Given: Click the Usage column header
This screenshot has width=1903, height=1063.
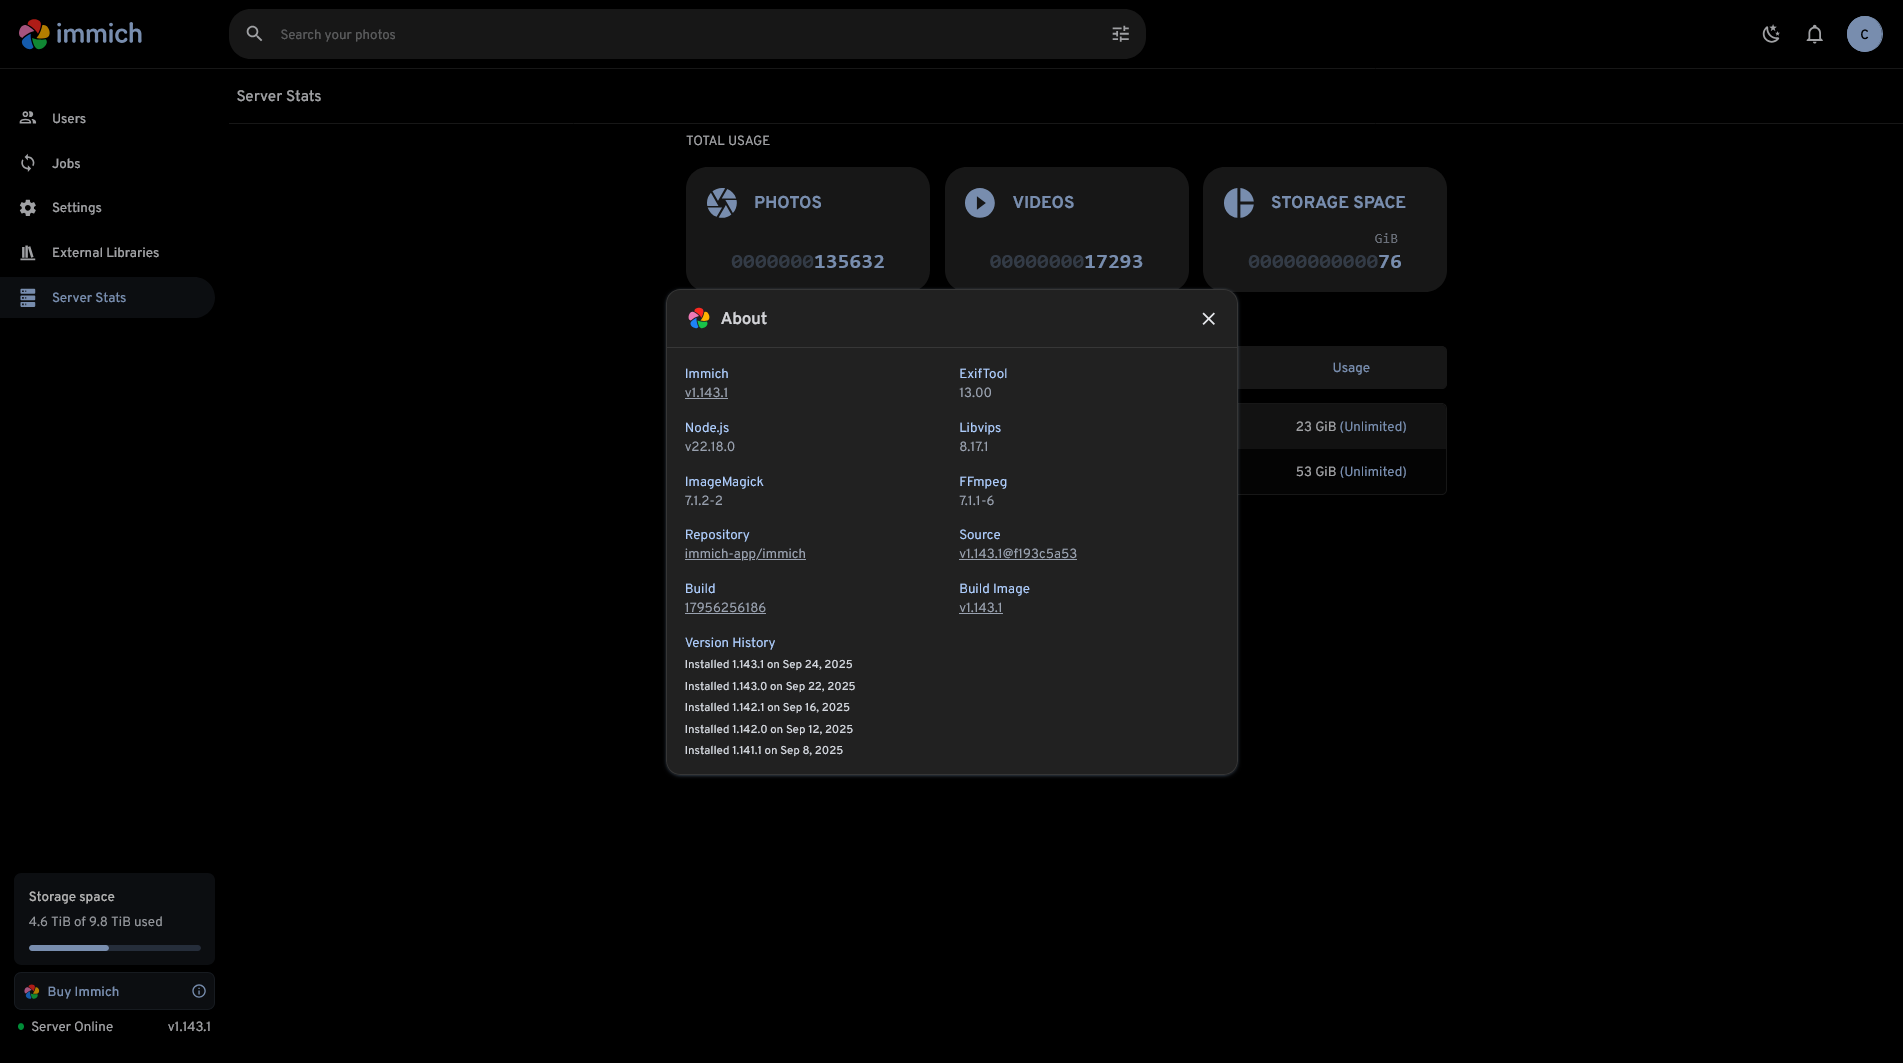Looking at the screenshot, I should [x=1351, y=368].
